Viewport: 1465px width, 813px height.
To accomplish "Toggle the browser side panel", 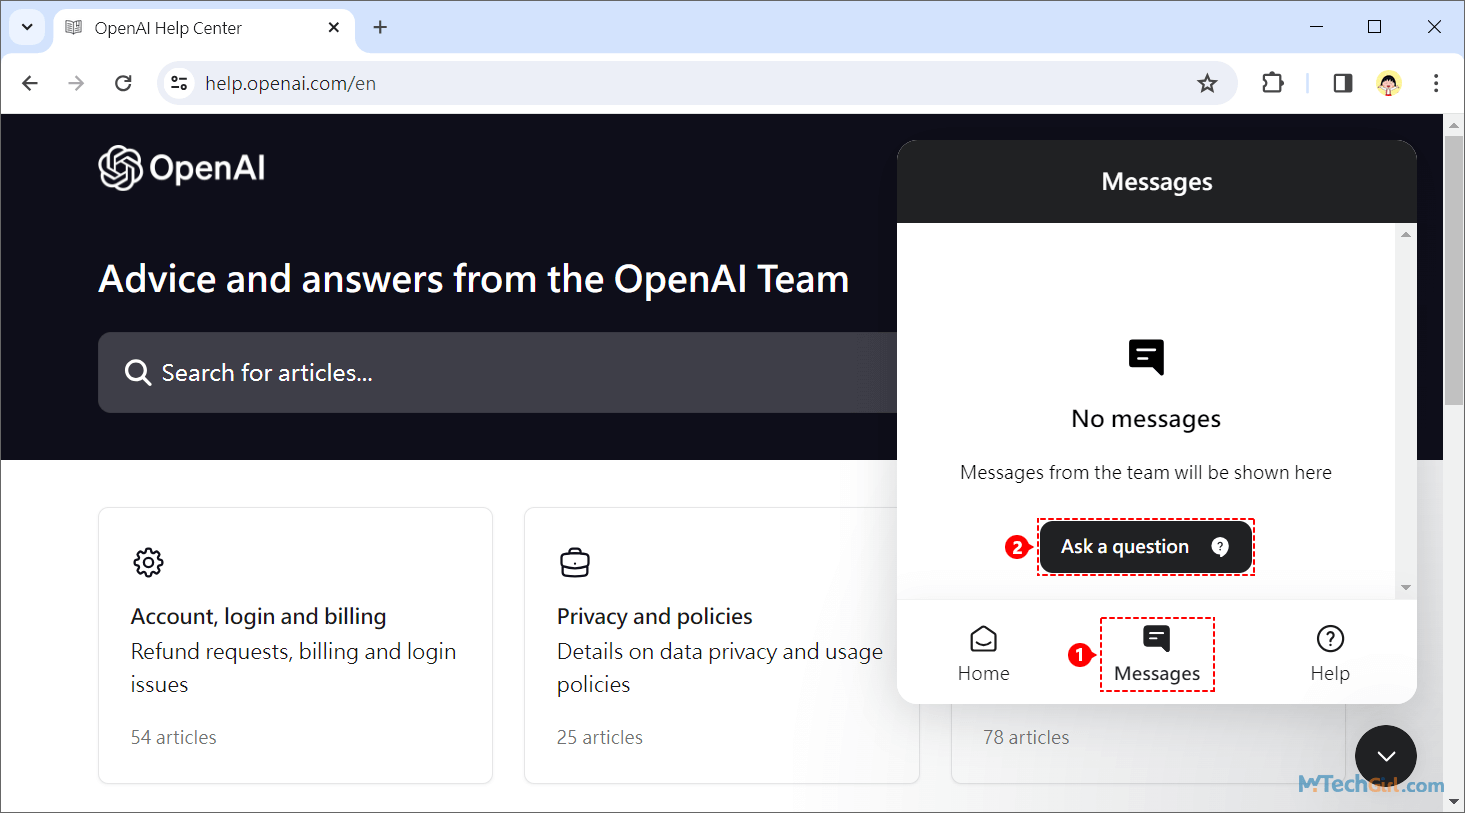I will 1343,83.
